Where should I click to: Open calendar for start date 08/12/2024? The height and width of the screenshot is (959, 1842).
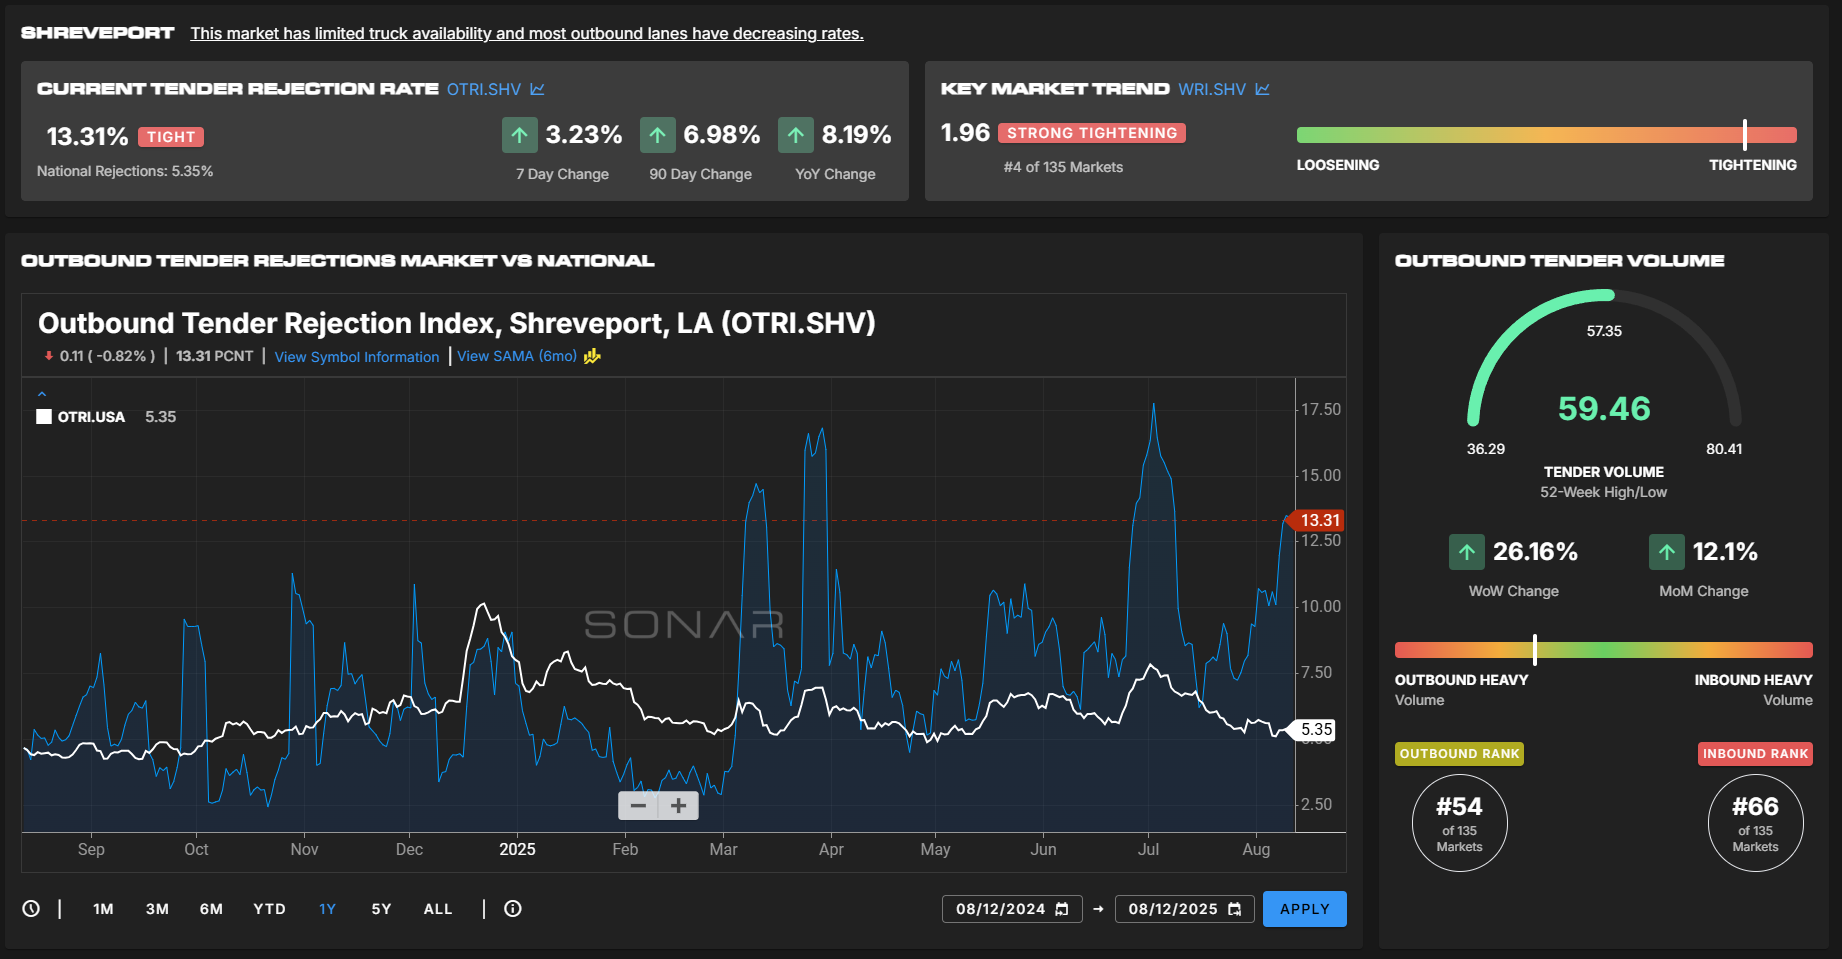point(1062,909)
